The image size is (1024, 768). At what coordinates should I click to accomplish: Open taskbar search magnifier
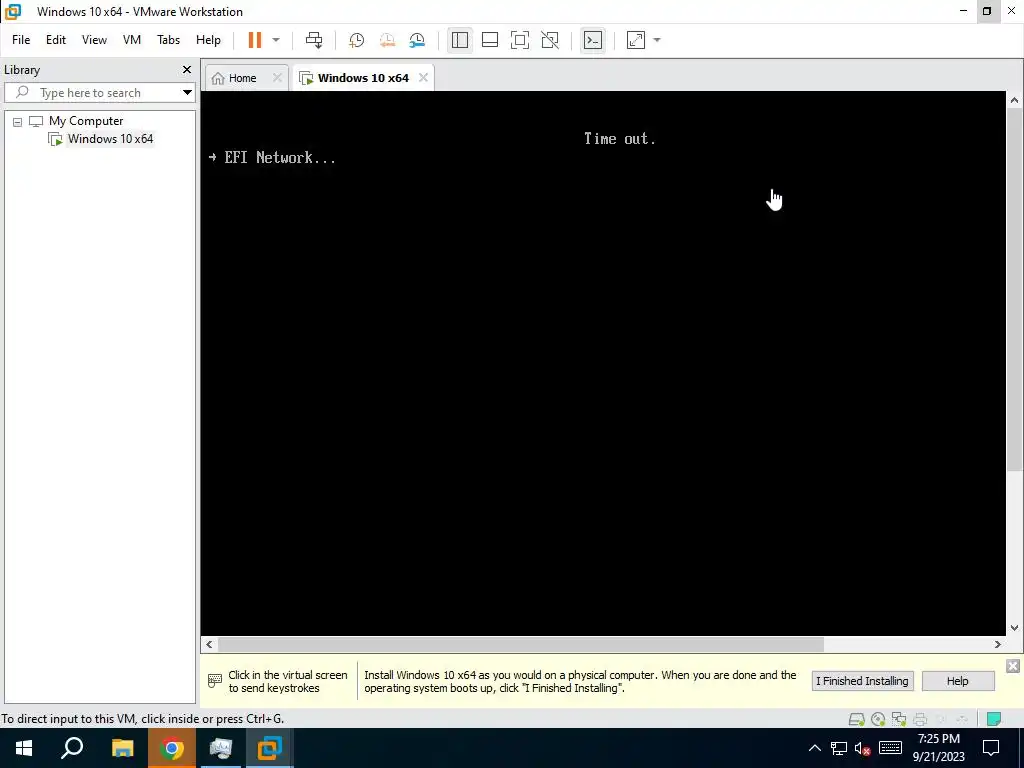pyautogui.click(x=72, y=748)
